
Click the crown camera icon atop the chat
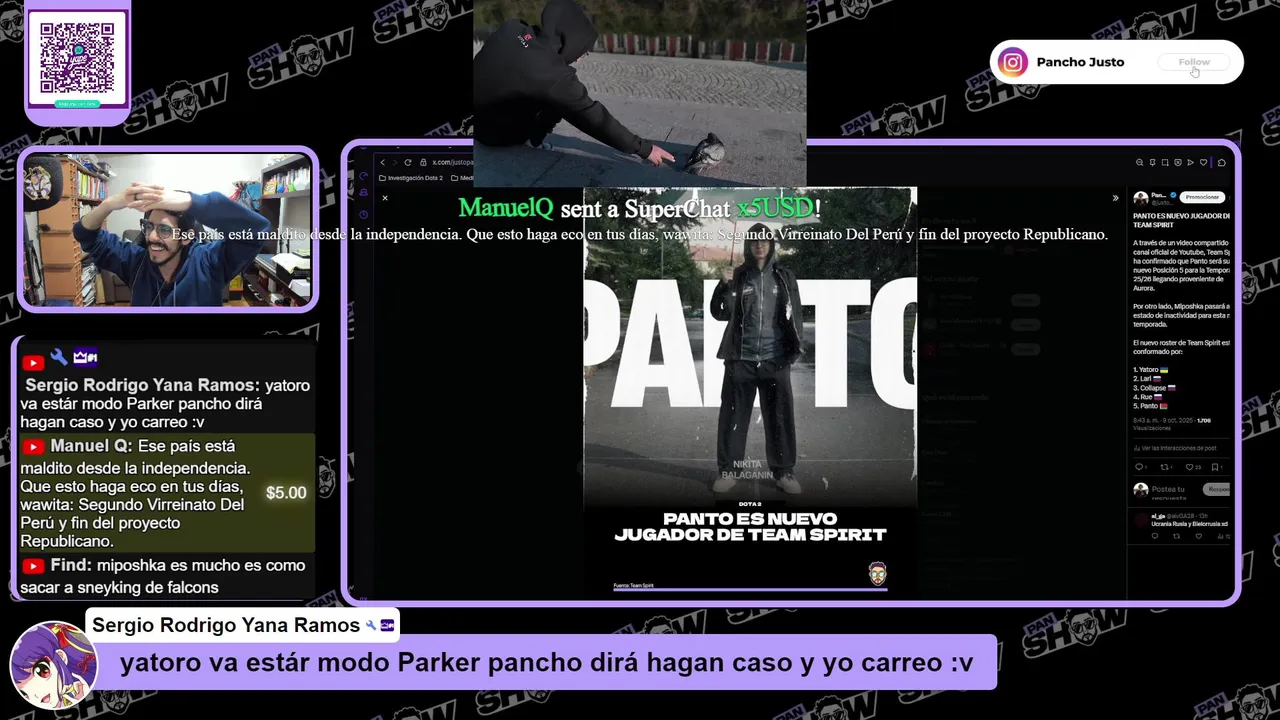[85, 357]
